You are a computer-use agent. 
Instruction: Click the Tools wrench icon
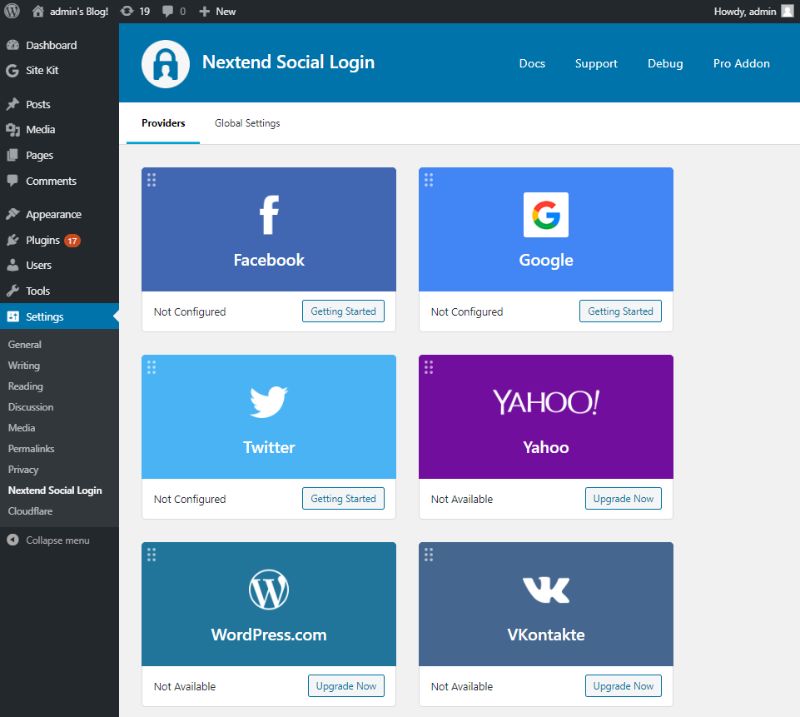point(13,290)
